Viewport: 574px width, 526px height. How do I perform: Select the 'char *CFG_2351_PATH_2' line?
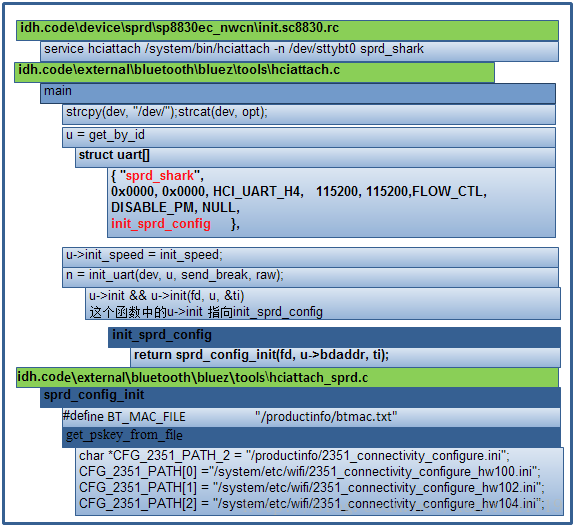point(294,456)
